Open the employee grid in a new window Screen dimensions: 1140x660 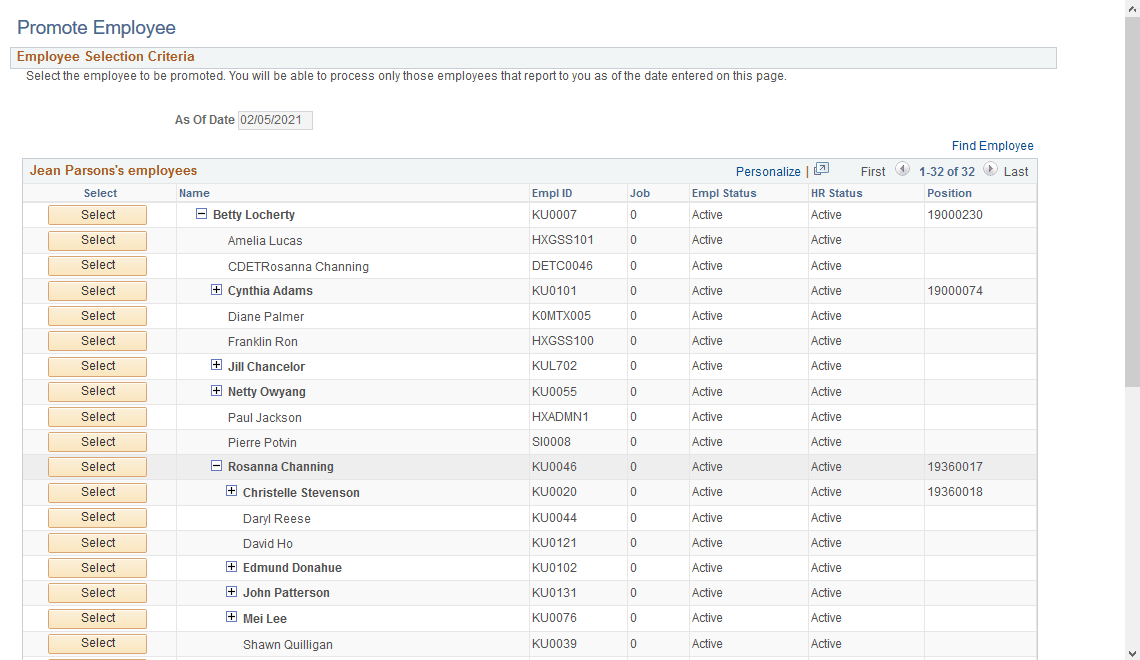click(x=821, y=169)
